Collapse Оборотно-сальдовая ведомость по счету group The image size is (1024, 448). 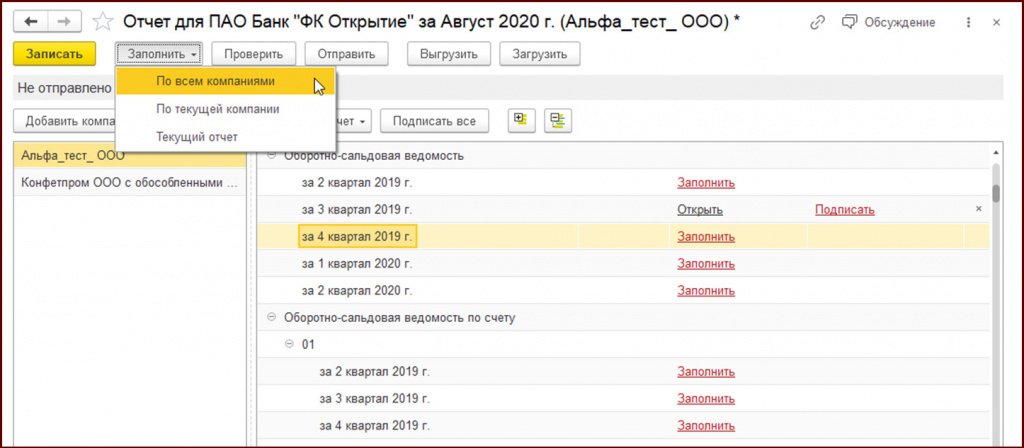272,317
